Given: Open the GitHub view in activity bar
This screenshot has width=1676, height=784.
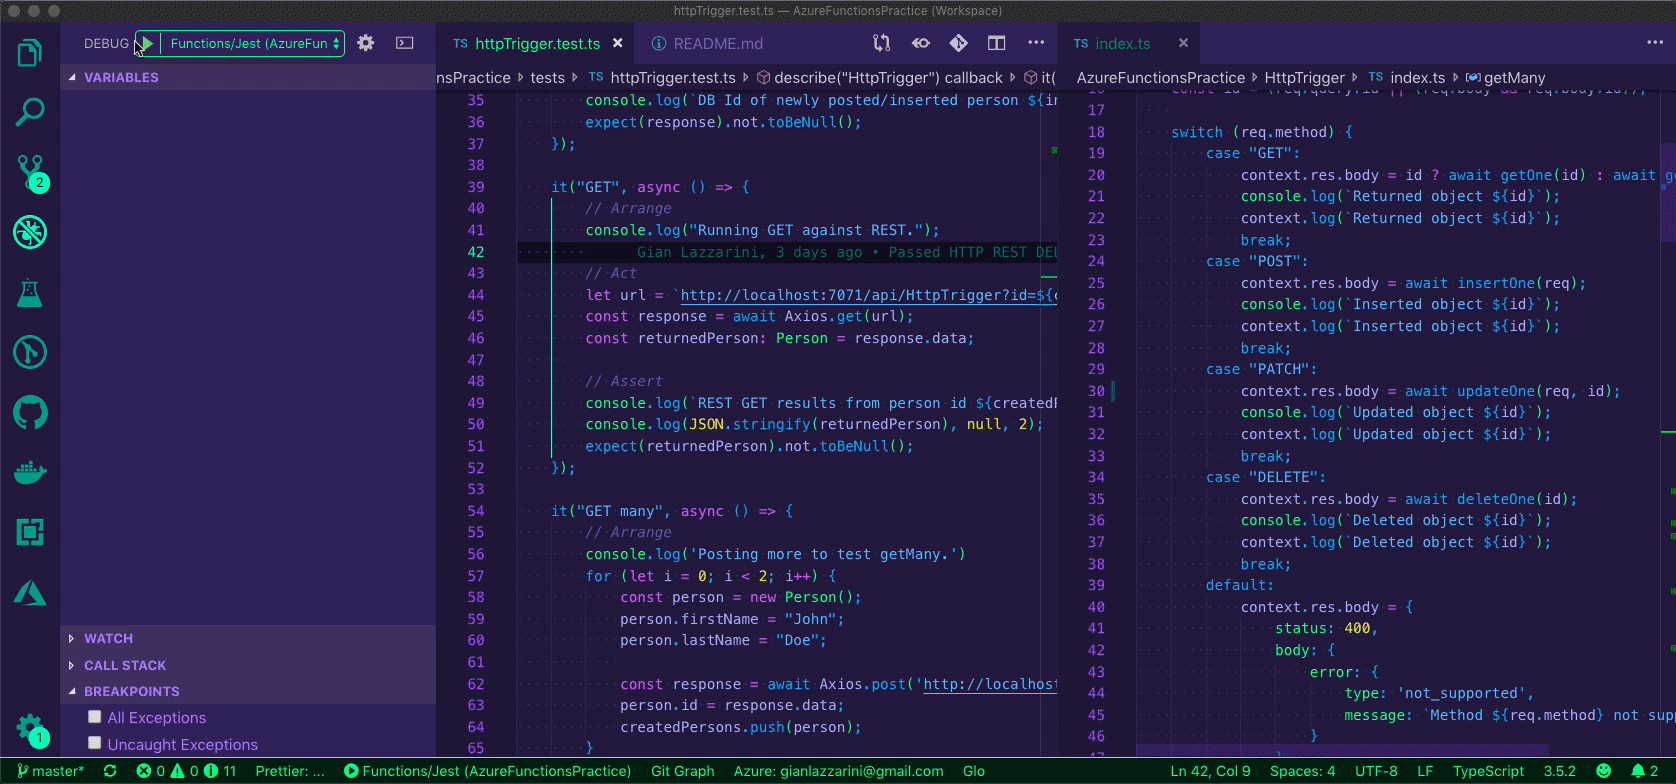Looking at the screenshot, I should pos(30,412).
